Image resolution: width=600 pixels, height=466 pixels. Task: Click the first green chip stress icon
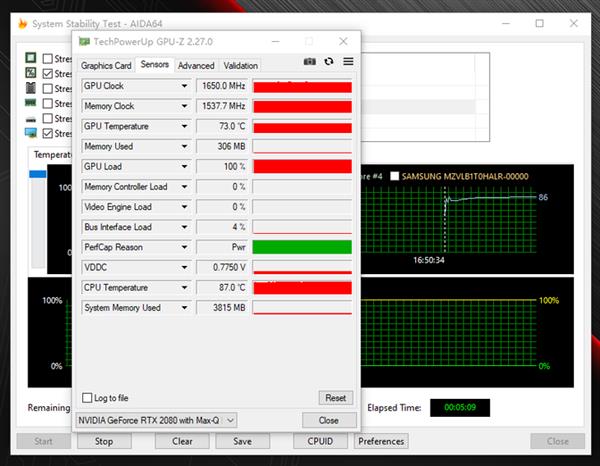click(x=31, y=58)
